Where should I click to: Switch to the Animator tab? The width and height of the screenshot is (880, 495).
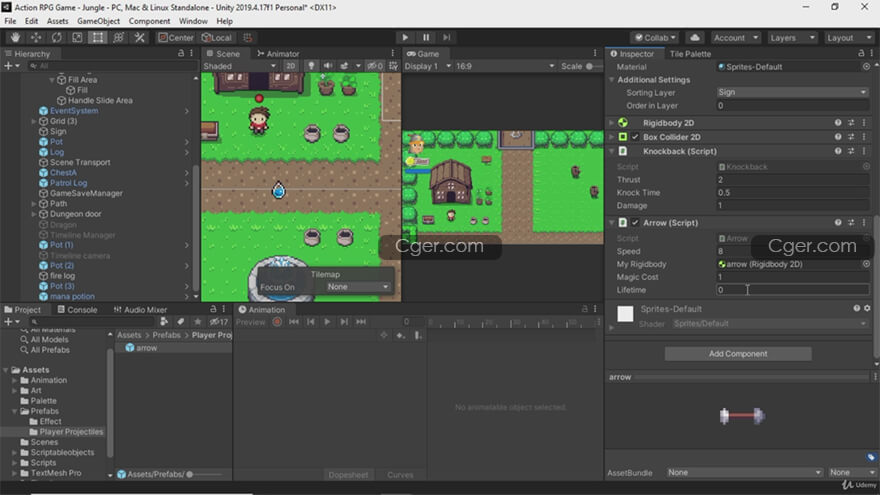[x=277, y=53]
